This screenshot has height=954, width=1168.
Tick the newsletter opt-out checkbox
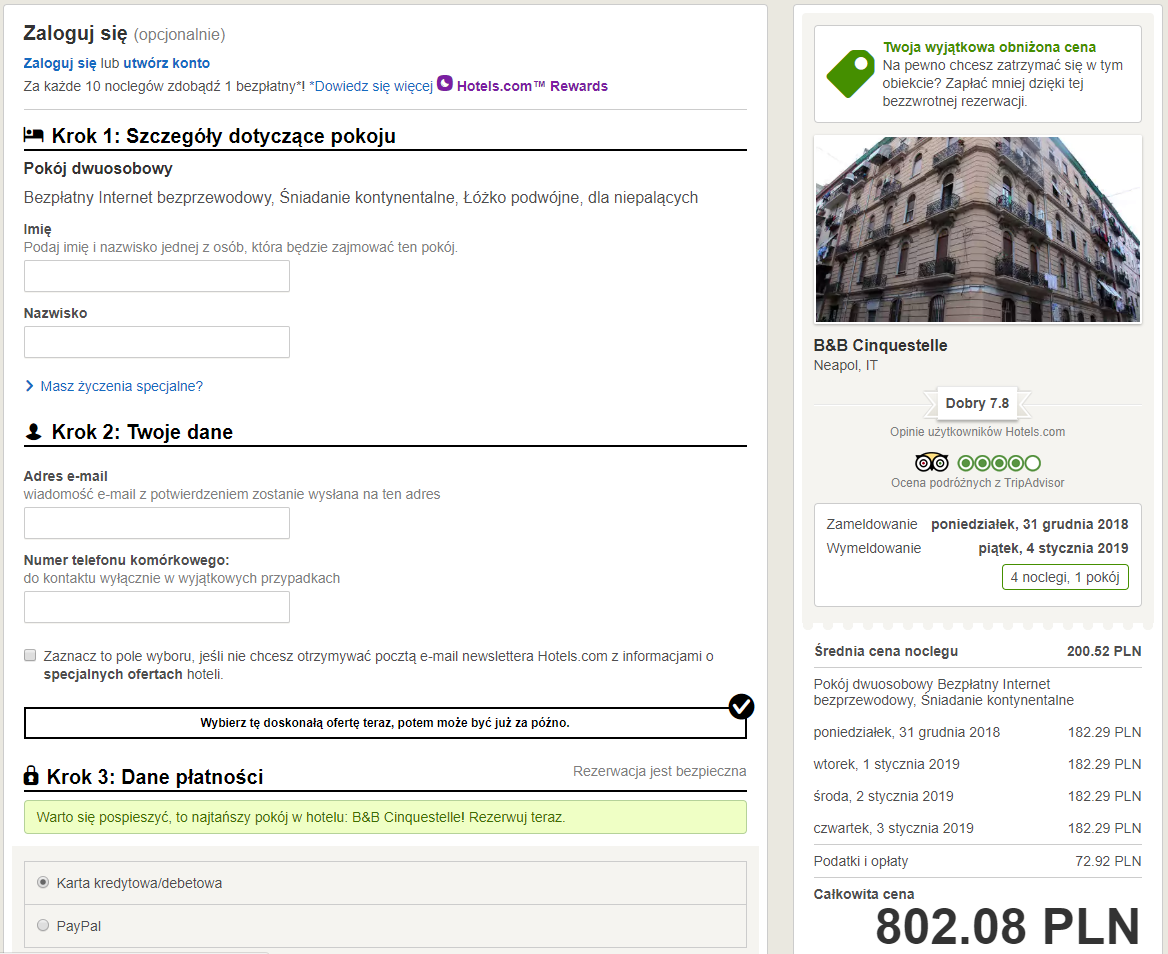(30, 656)
